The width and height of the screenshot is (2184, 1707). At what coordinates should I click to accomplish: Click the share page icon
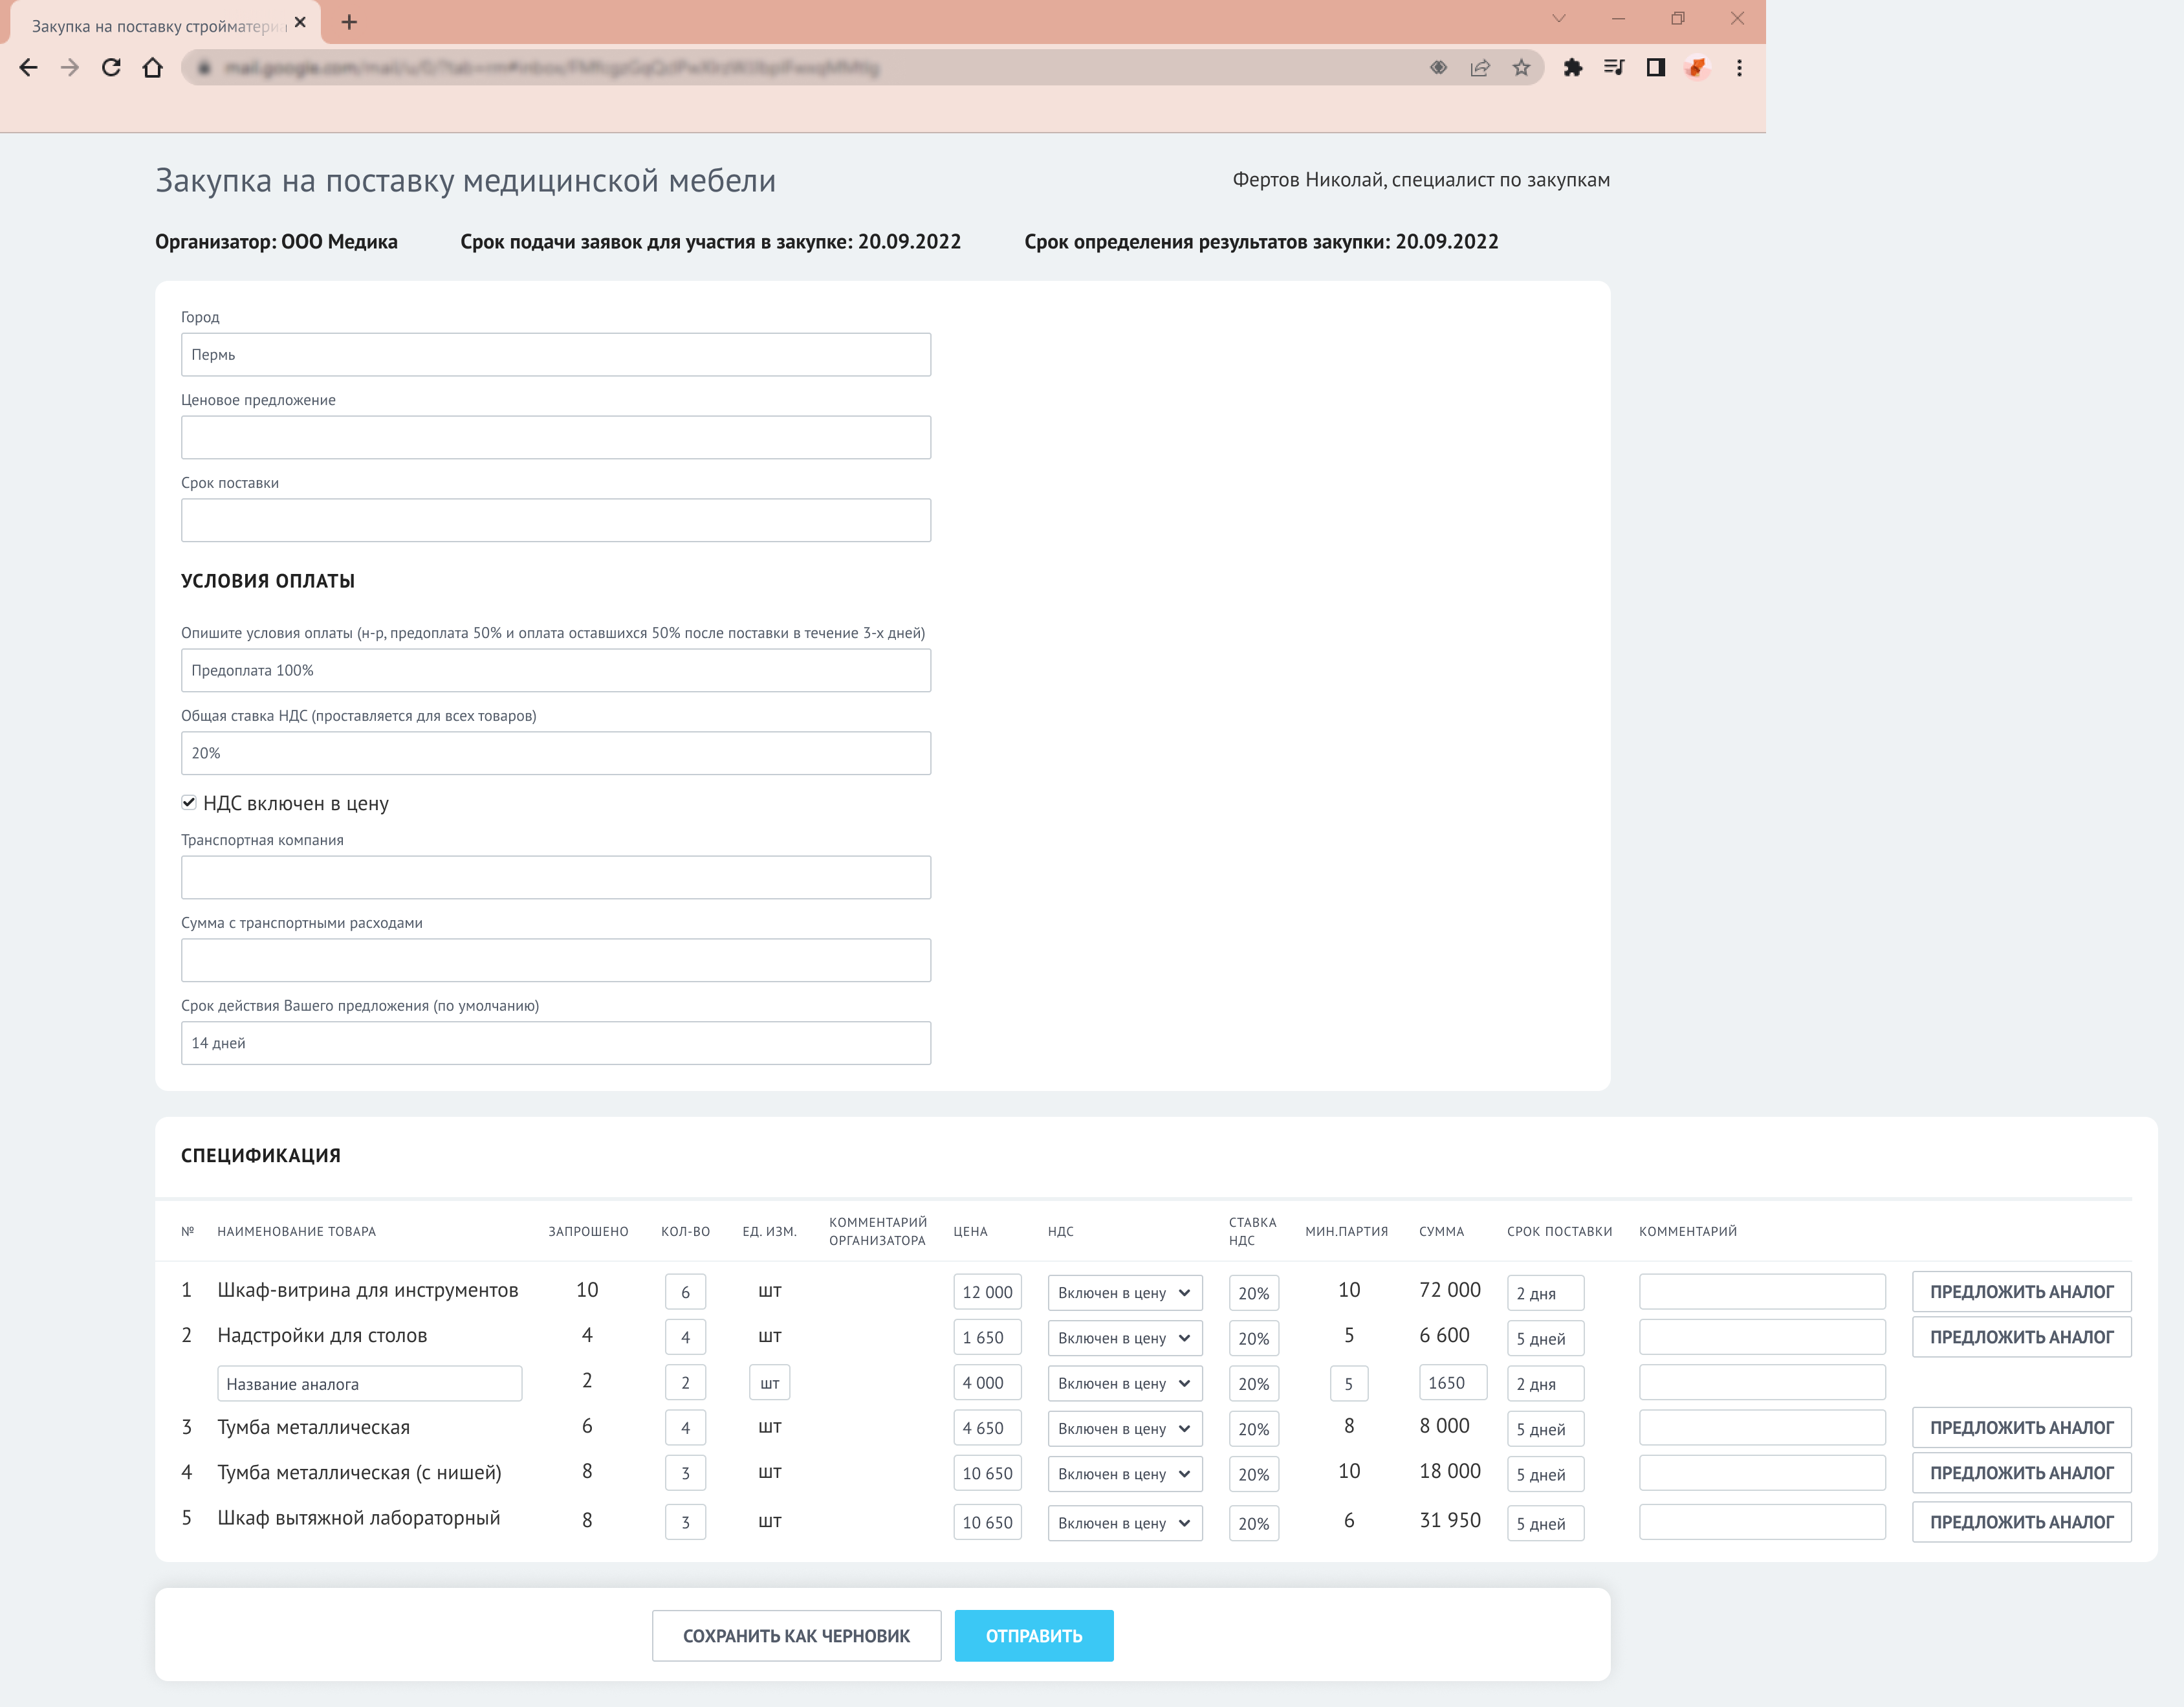[x=1480, y=68]
